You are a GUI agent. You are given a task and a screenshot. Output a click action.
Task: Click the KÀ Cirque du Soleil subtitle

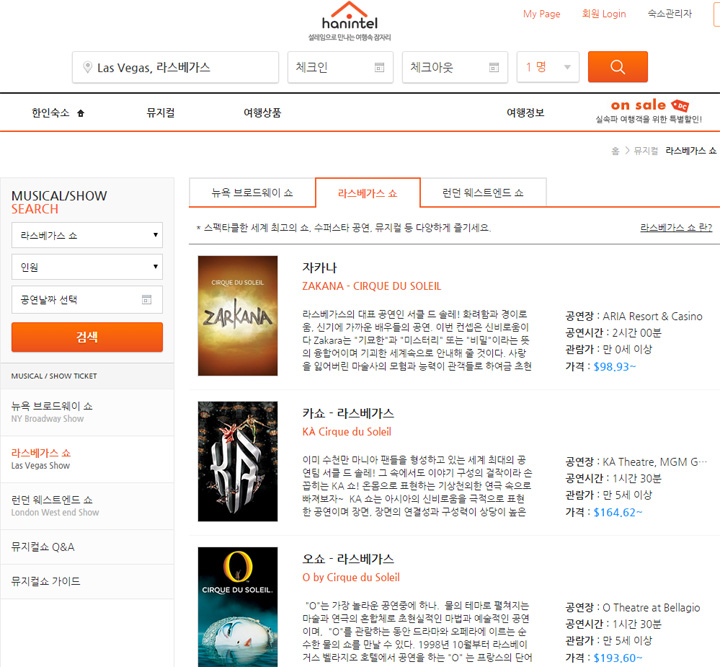point(347,432)
